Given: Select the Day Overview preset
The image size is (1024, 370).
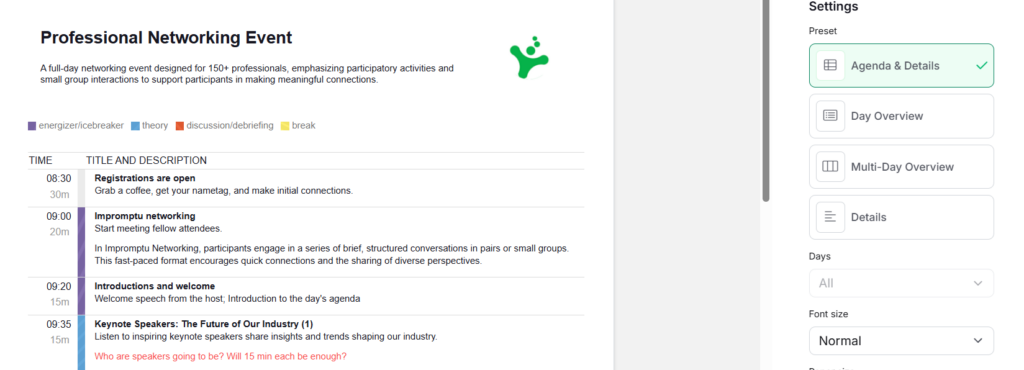Looking at the screenshot, I should pyautogui.click(x=901, y=116).
